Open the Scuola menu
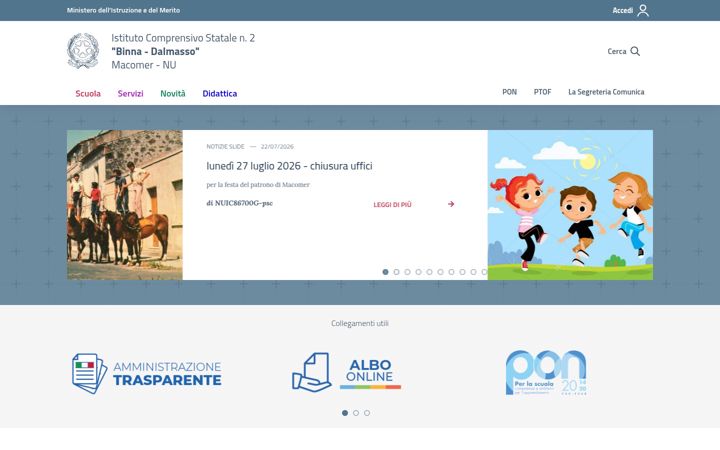 (88, 94)
